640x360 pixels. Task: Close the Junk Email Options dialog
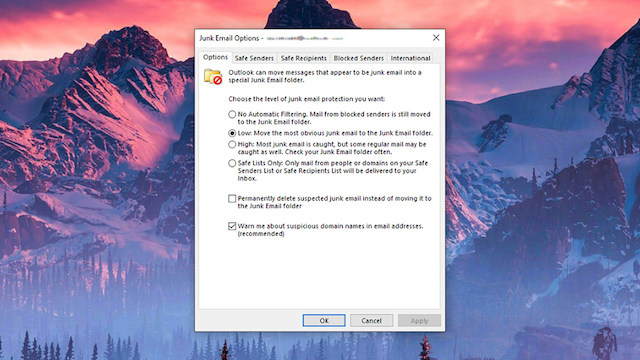click(436, 38)
